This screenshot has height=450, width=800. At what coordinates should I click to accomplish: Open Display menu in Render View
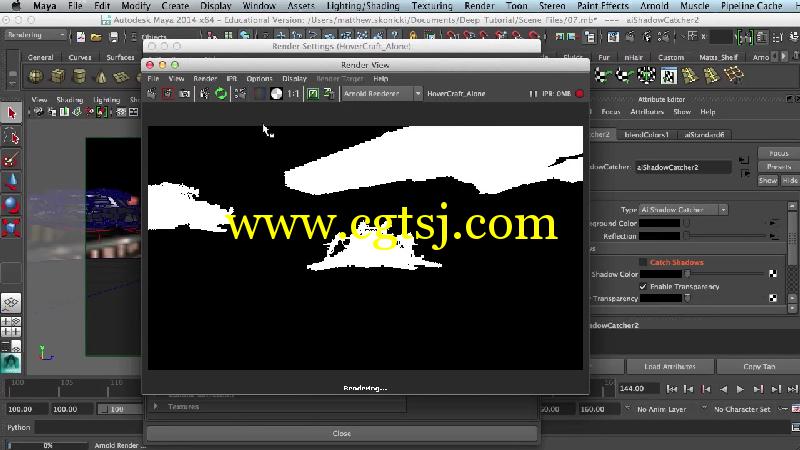tap(294, 79)
